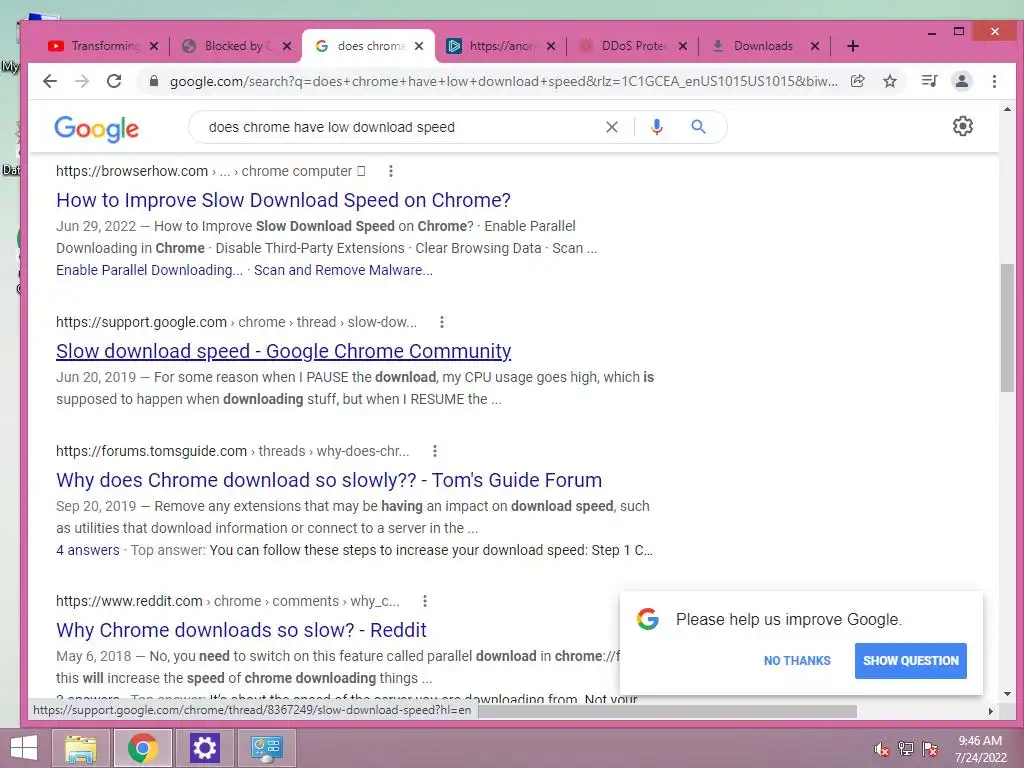1024x768 pixels.
Task: Close the Blocked by tab
Action: pyautogui.click(x=287, y=46)
